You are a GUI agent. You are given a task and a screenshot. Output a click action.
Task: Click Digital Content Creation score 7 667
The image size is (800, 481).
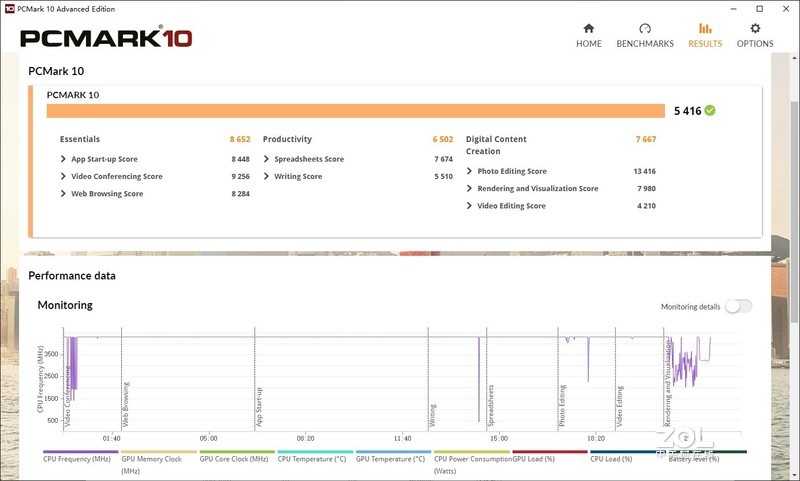pos(646,139)
